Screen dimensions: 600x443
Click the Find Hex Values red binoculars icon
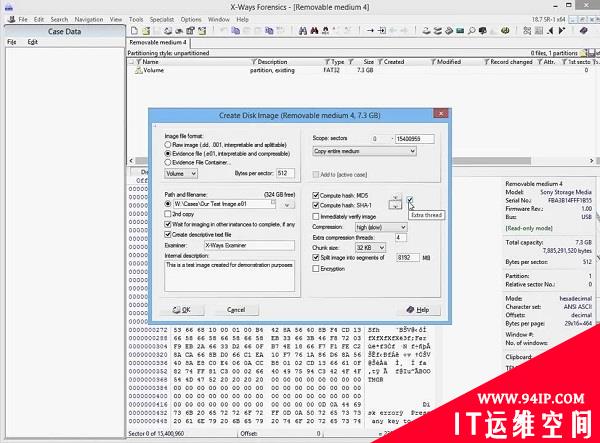coord(314,31)
